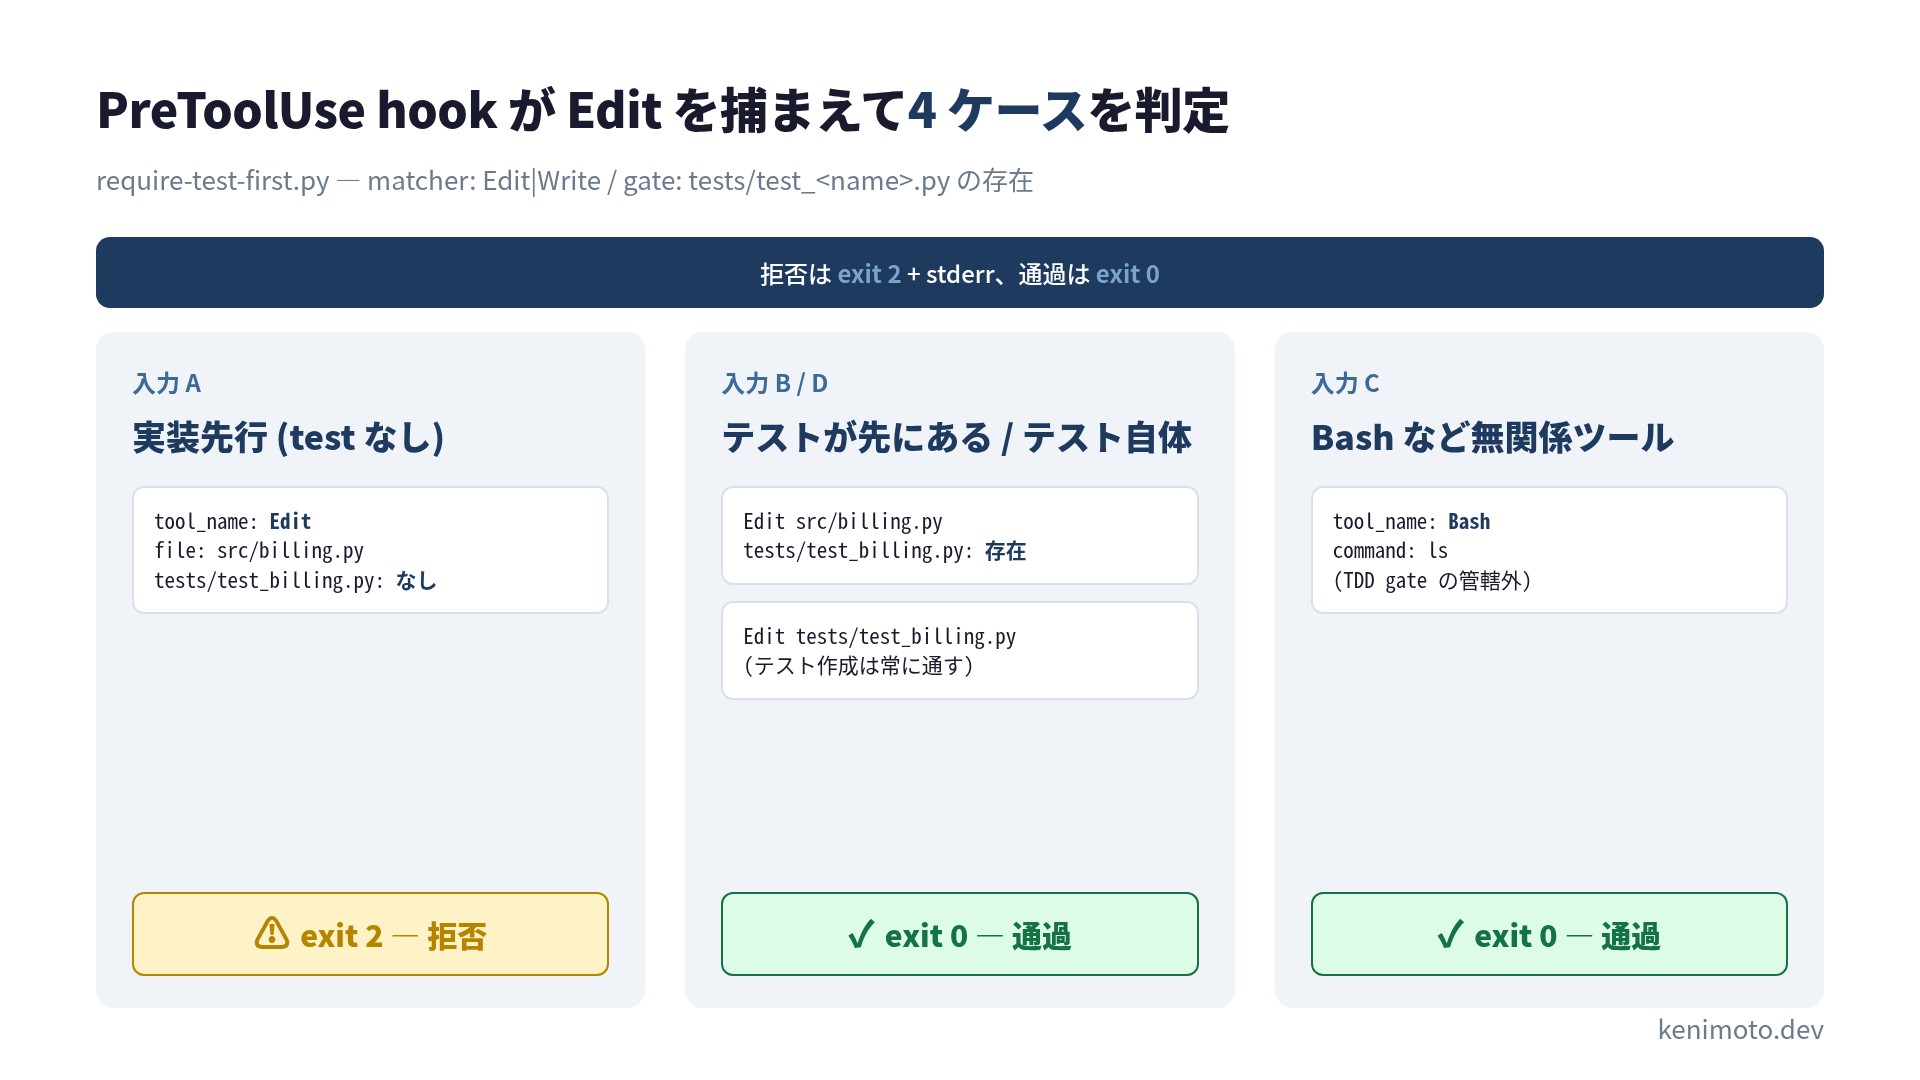
Task: Click the green 'exit 0 — 通過' badge under 入力 B / D
Action: click(x=959, y=934)
